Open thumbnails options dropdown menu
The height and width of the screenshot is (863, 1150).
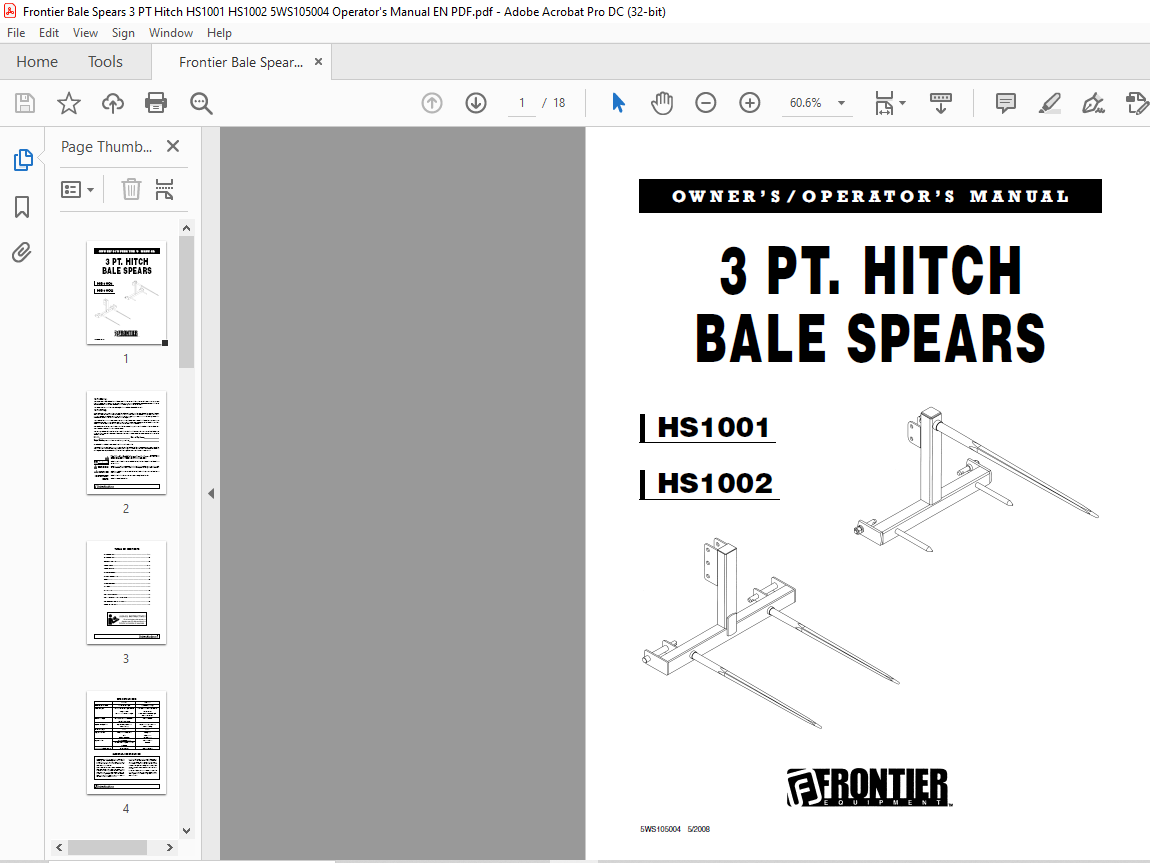[77, 190]
